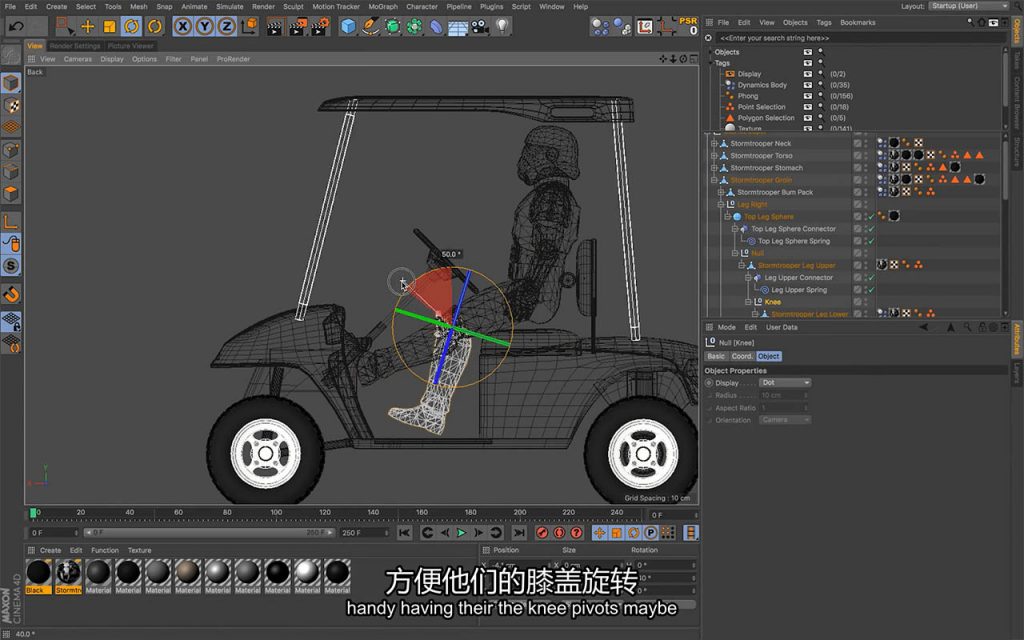The height and width of the screenshot is (640, 1024).
Task: Switch the coordinate system icon
Action: coord(249,27)
